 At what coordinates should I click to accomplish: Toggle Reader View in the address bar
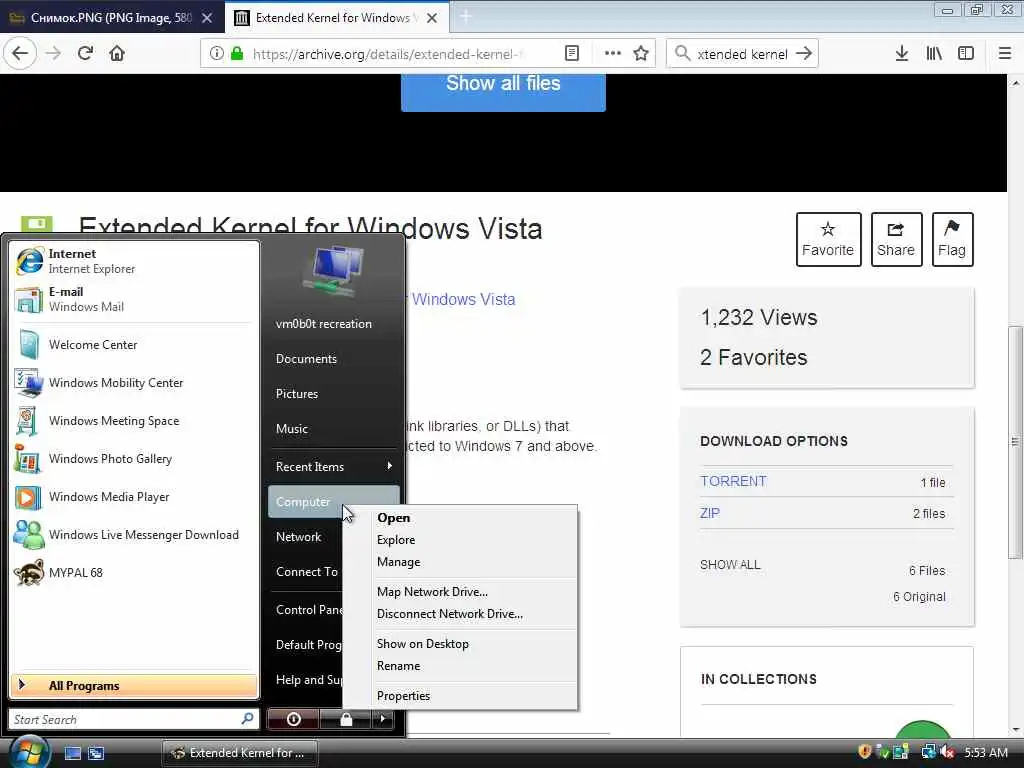point(571,54)
